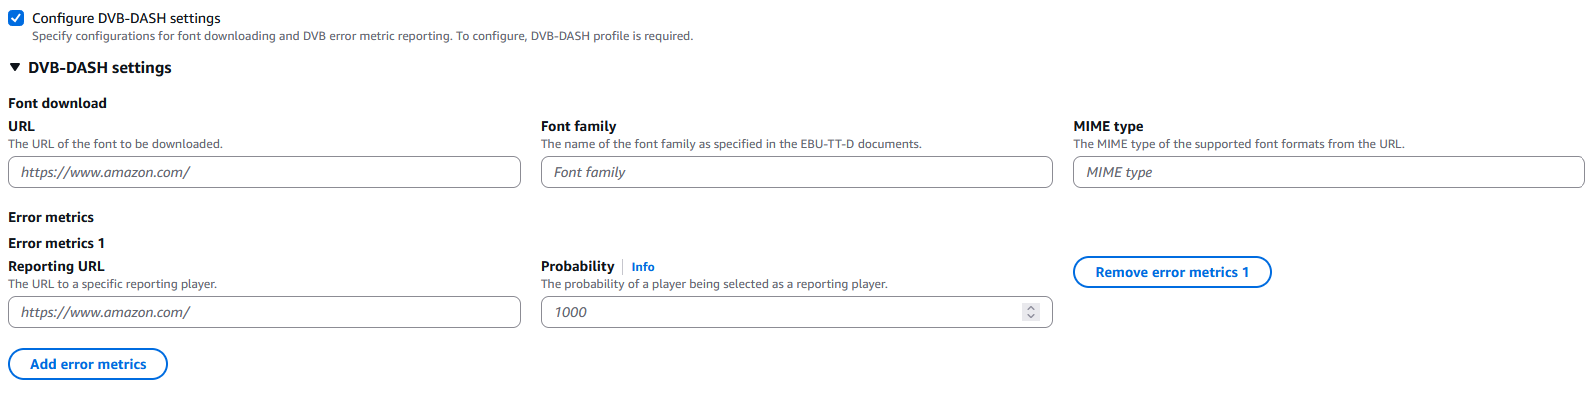Click the Probability field label
This screenshot has height=398, width=1587.
[x=577, y=266]
